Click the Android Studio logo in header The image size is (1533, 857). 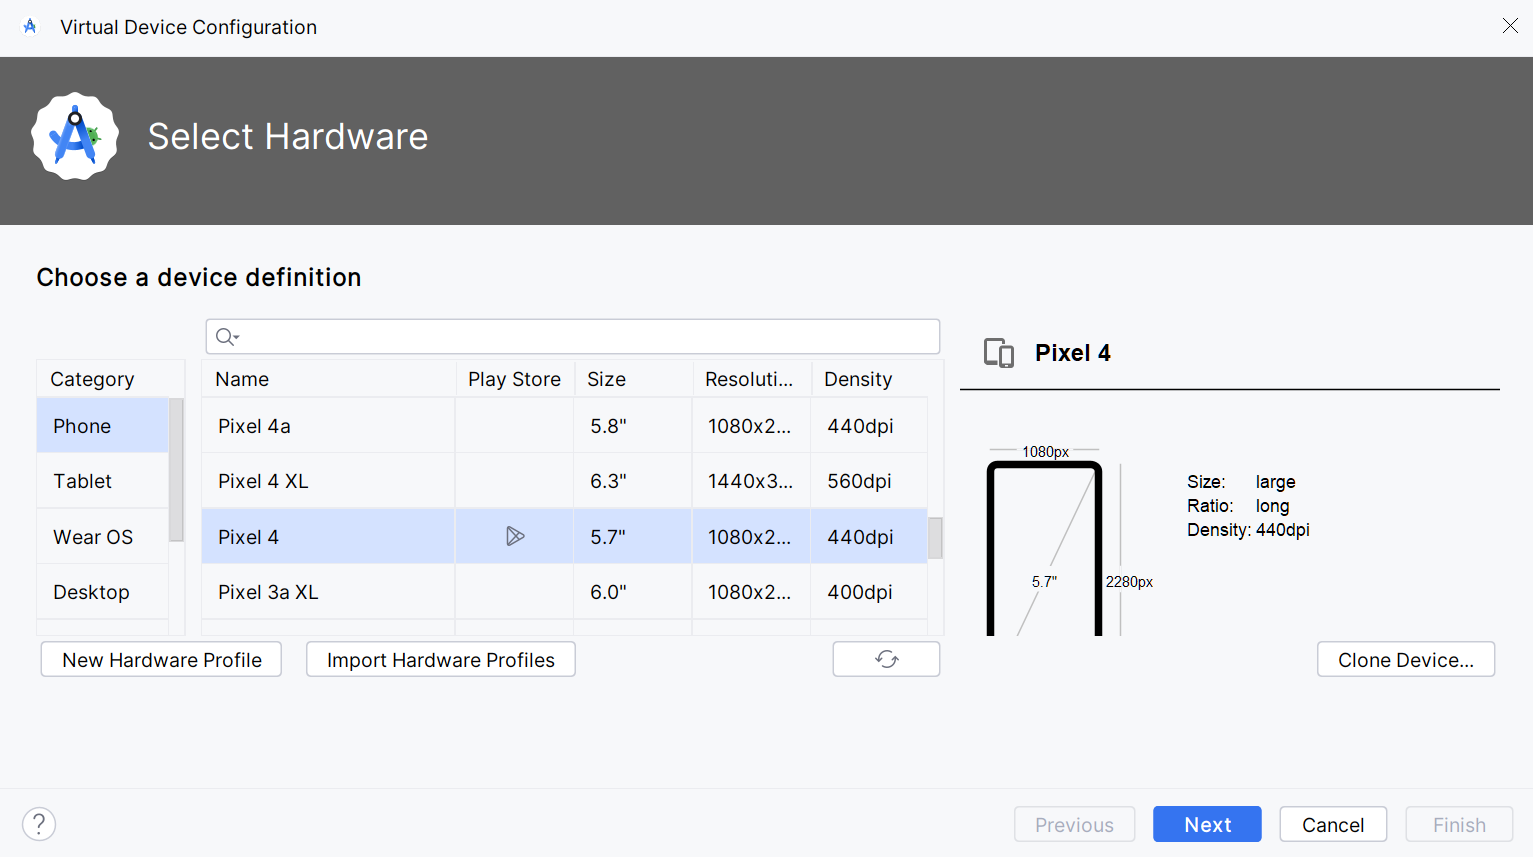click(x=75, y=137)
